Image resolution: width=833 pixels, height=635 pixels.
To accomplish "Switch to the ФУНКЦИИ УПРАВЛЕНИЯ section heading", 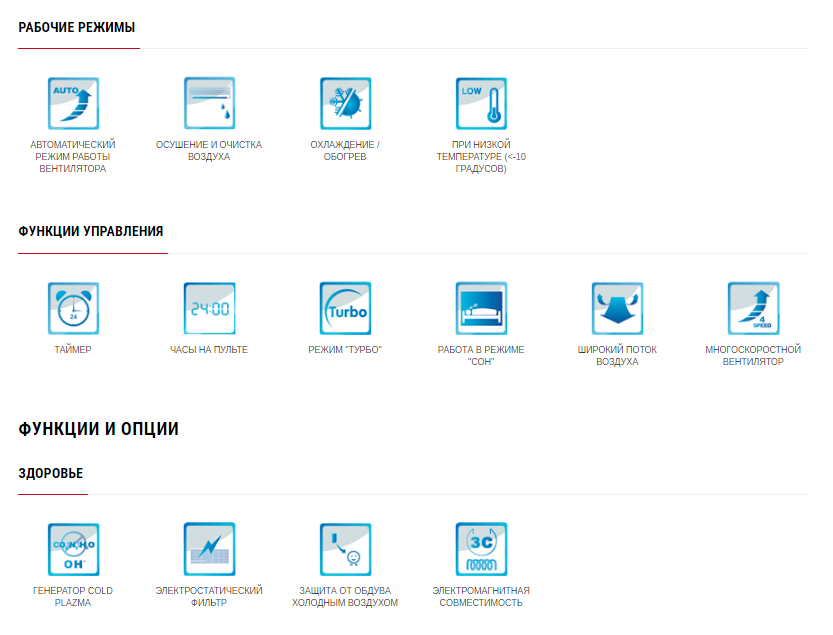I will [91, 231].
